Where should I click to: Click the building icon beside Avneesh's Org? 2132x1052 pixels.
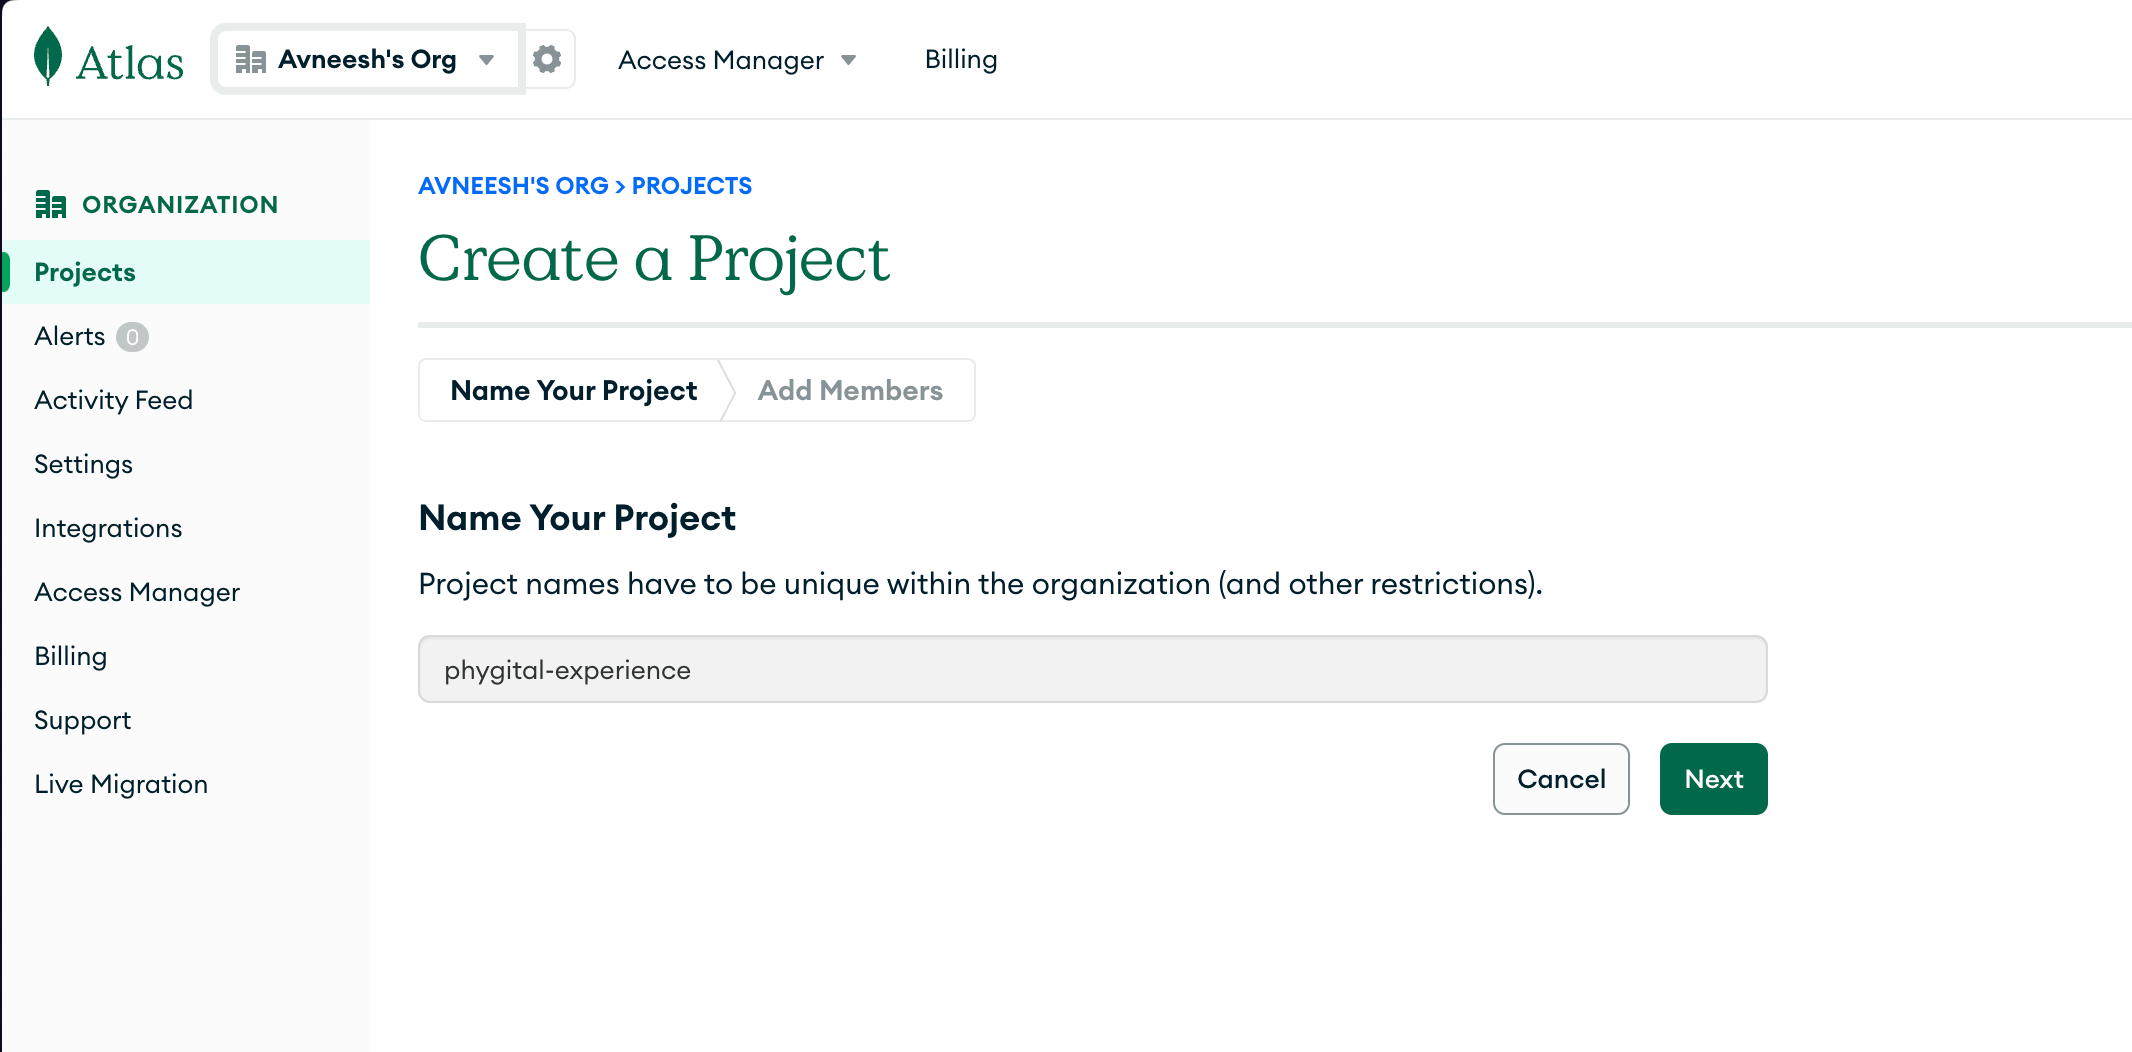251,59
